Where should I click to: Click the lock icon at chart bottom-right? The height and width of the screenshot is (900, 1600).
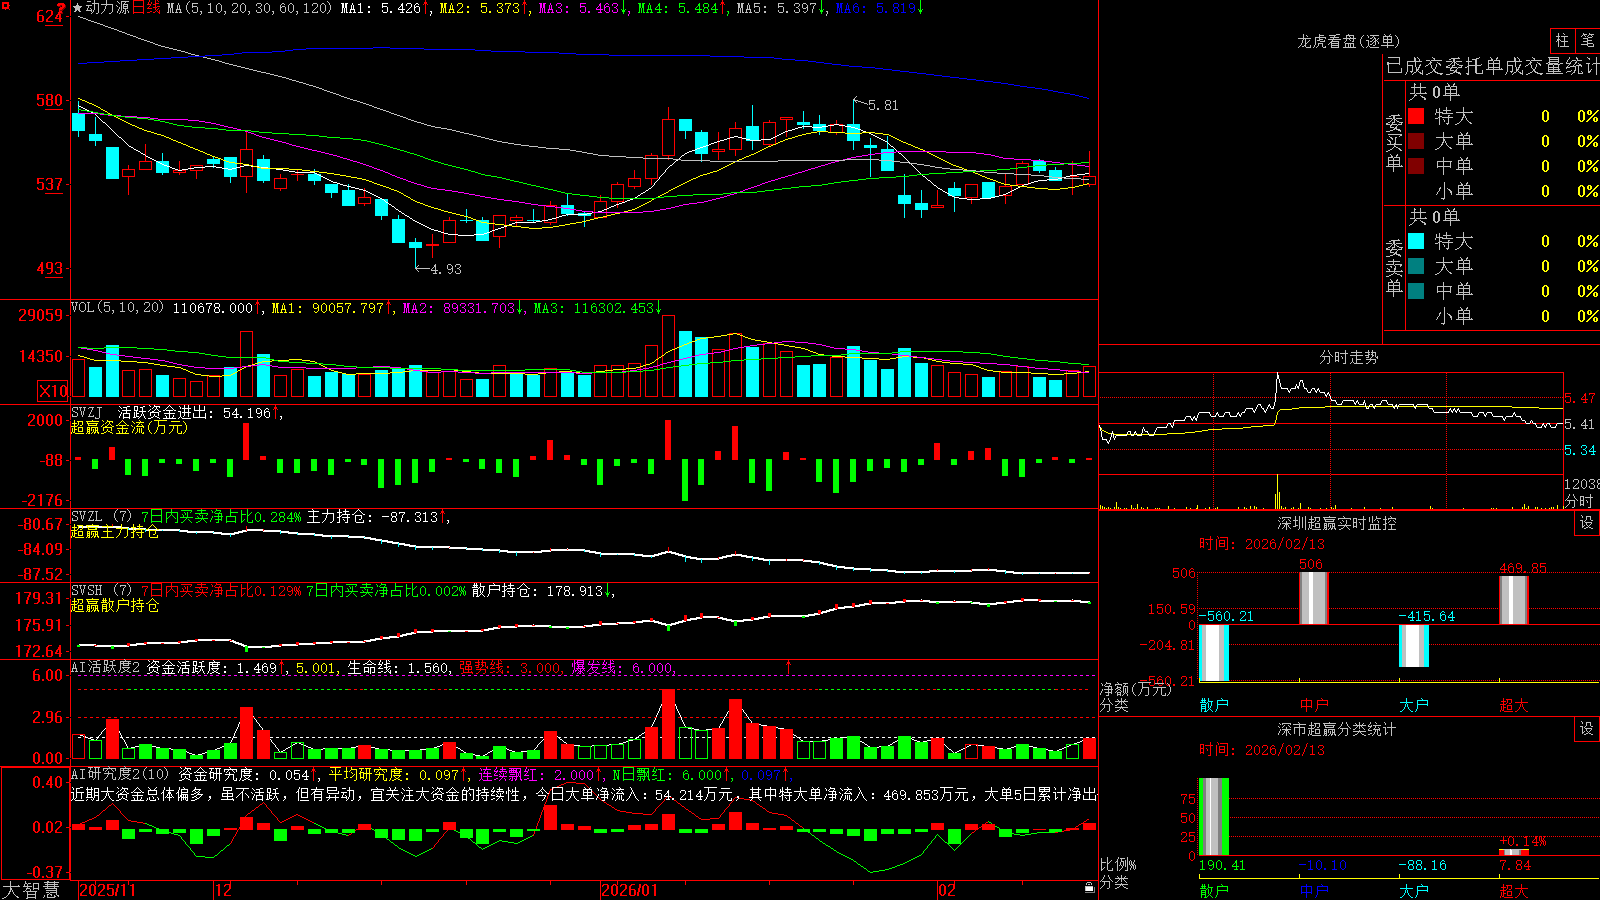1090,888
